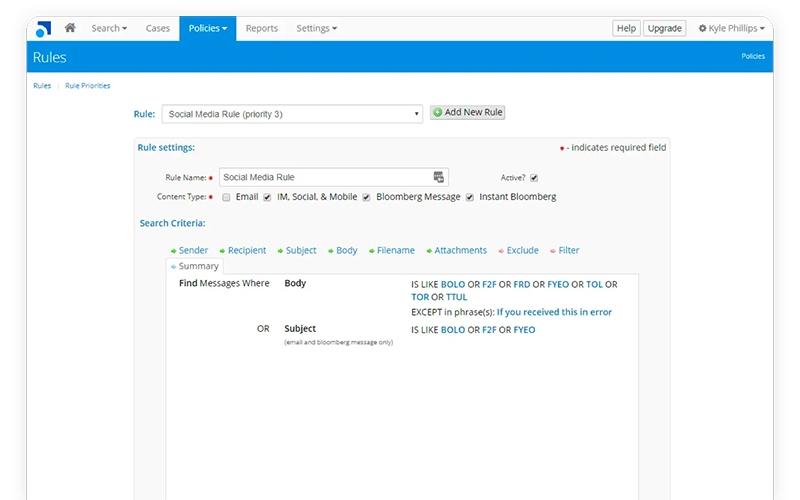The image size is (800, 500).
Task: Uncheck Bloomberg Message checkbox
Action: point(366,197)
